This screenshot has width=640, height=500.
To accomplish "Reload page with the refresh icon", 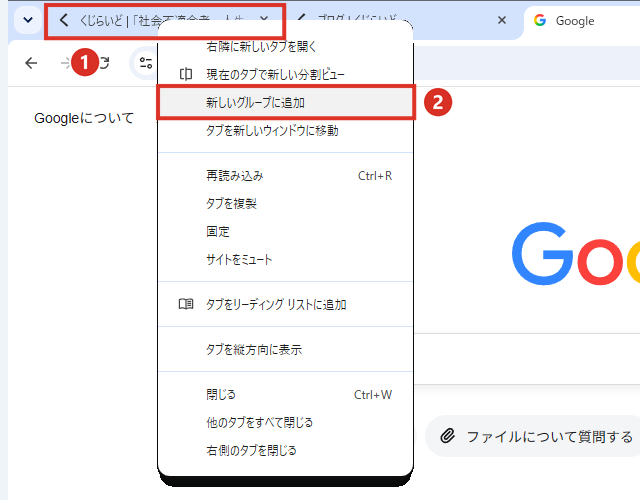I will tap(104, 63).
